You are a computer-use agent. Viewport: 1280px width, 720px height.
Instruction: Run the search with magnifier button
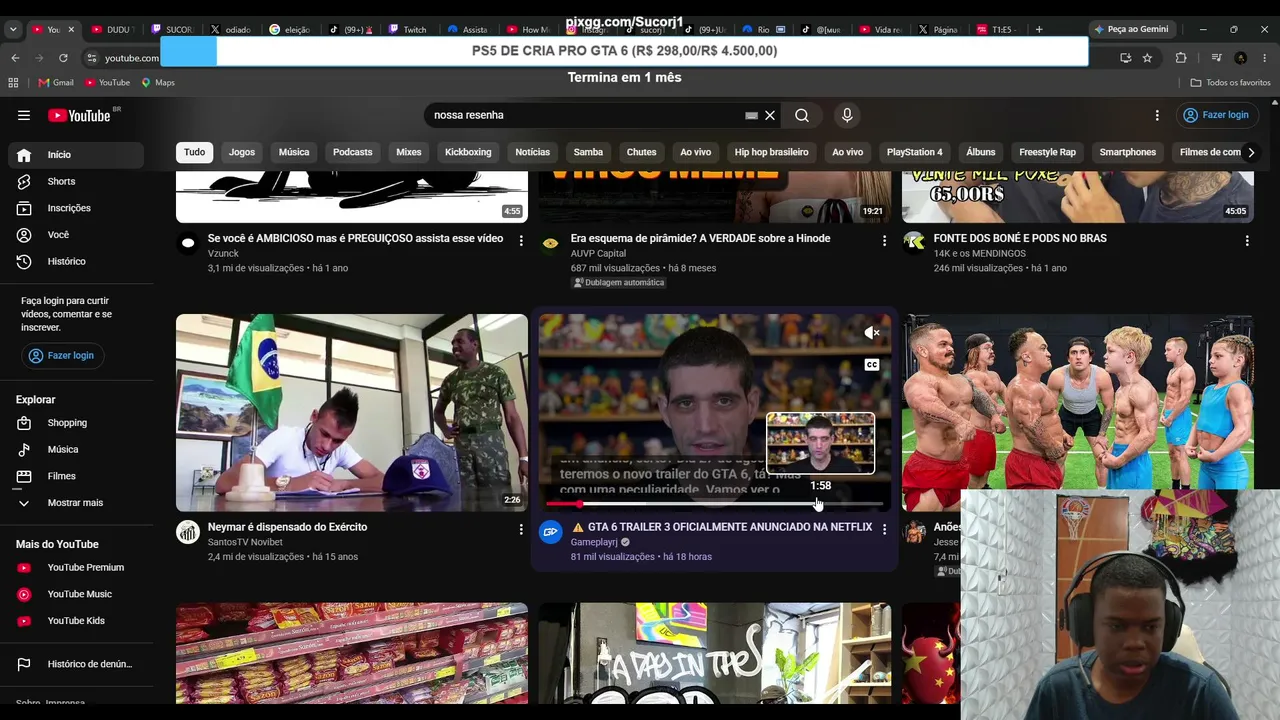click(802, 115)
